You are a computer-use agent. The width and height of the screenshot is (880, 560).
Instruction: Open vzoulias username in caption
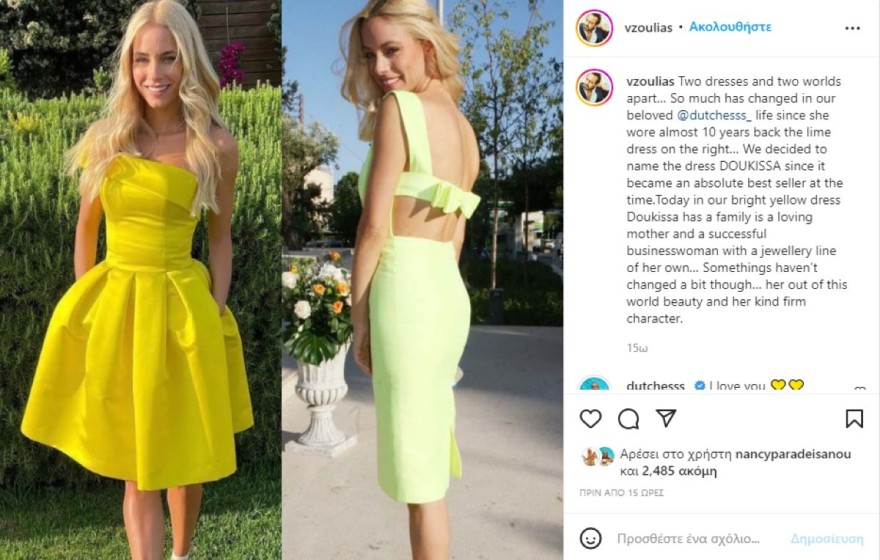click(650, 81)
